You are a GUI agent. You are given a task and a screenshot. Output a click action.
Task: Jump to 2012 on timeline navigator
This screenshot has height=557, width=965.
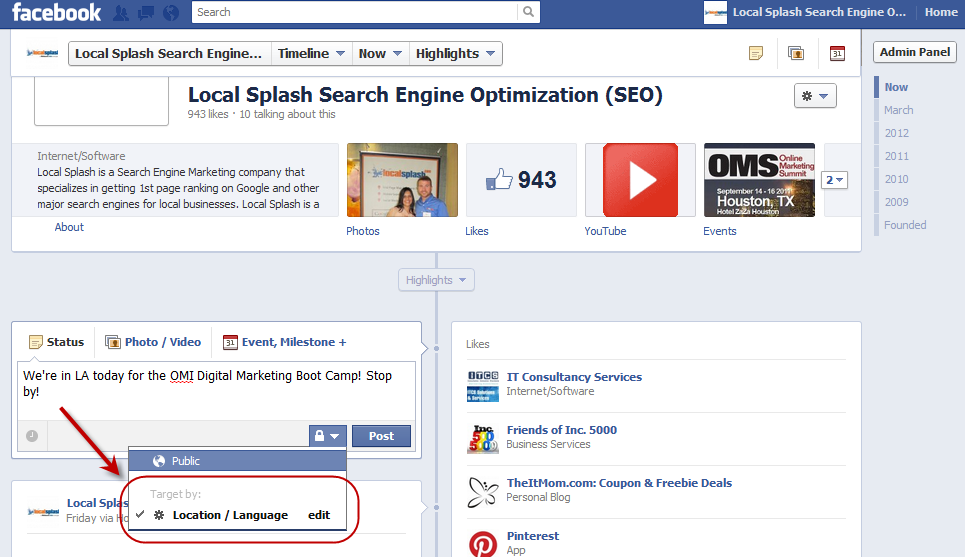click(x=897, y=133)
